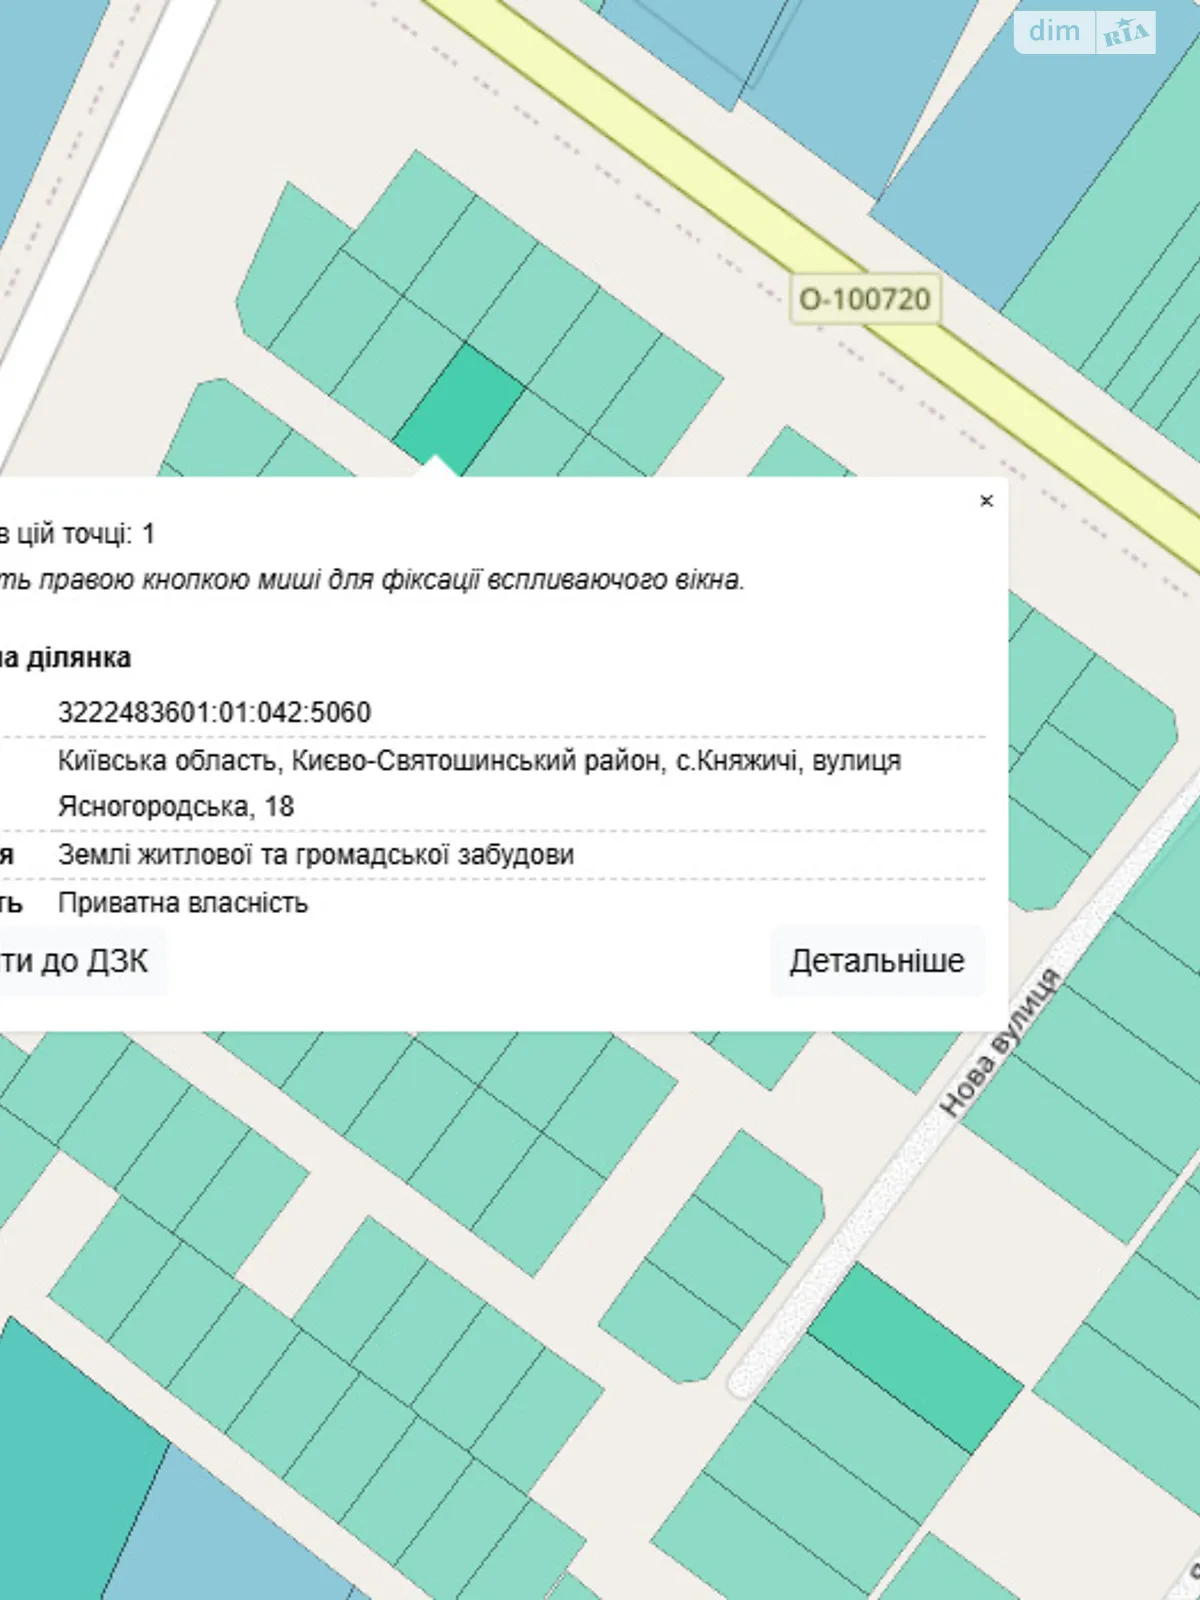Click cadastral number 3222483601:01:042:5060

(214, 712)
